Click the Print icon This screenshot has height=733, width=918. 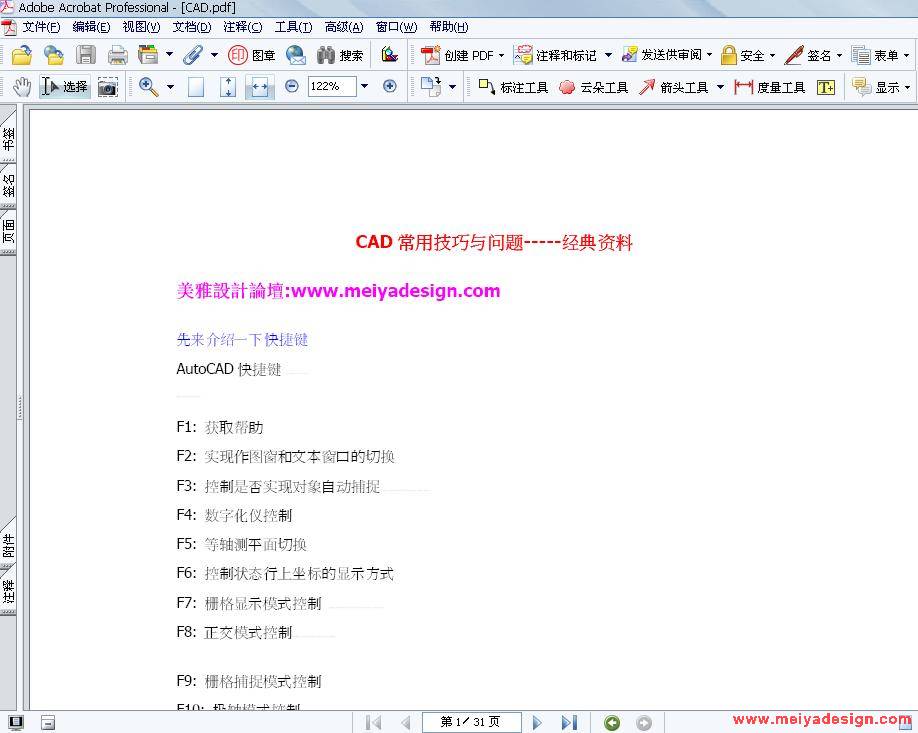(117, 55)
